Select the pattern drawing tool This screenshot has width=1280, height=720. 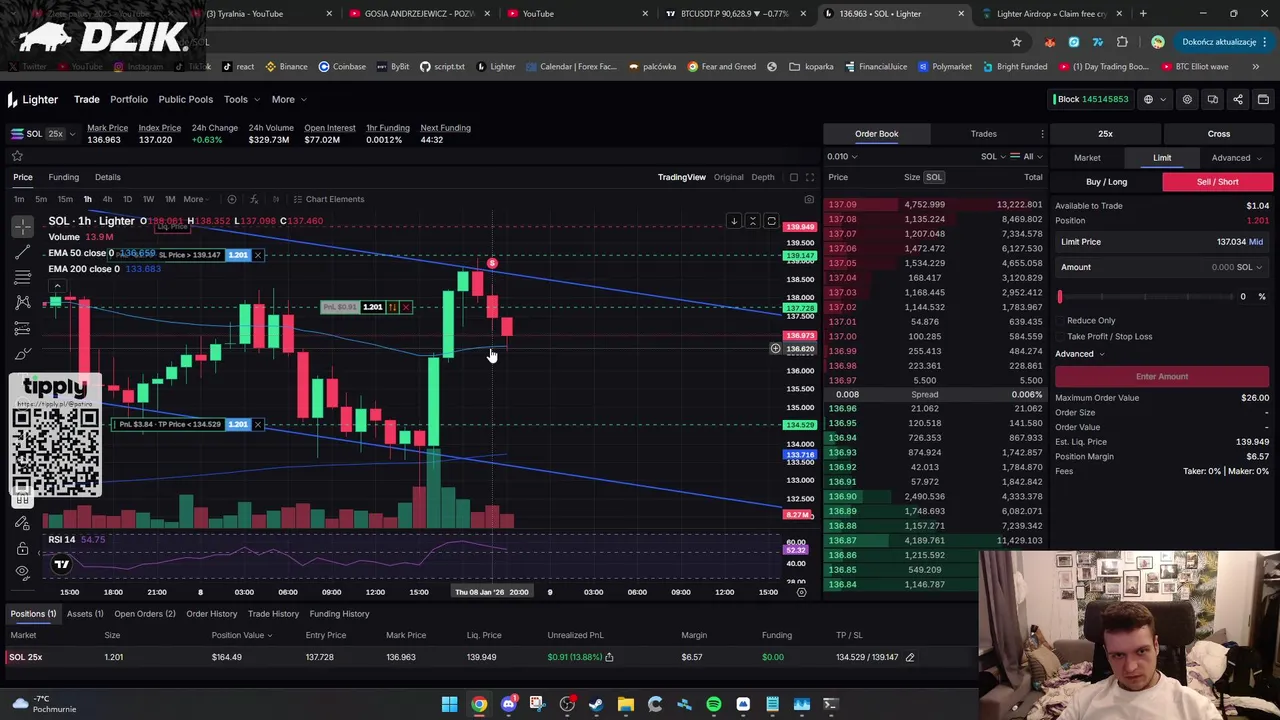coord(22,302)
